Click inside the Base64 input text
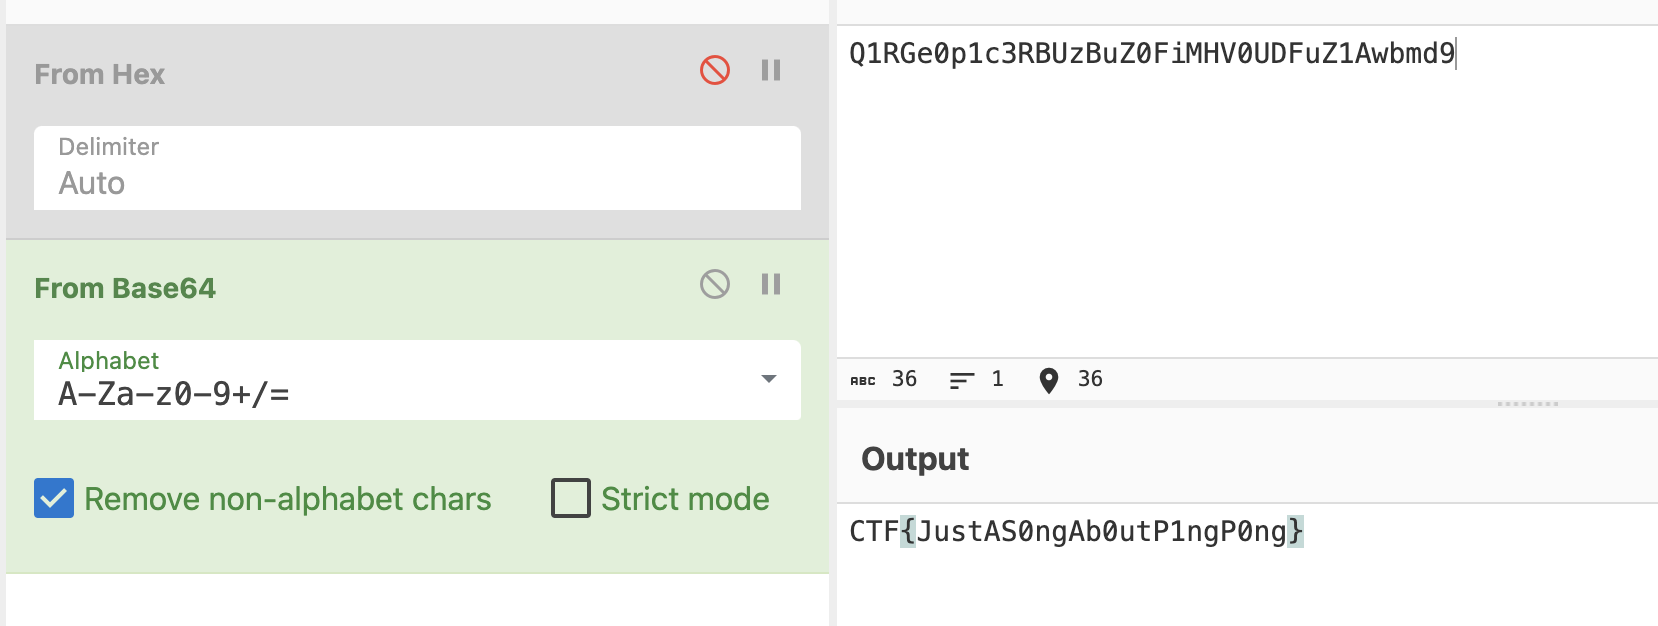The height and width of the screenshot is (626, 1658). click(x=1151, y=54)
